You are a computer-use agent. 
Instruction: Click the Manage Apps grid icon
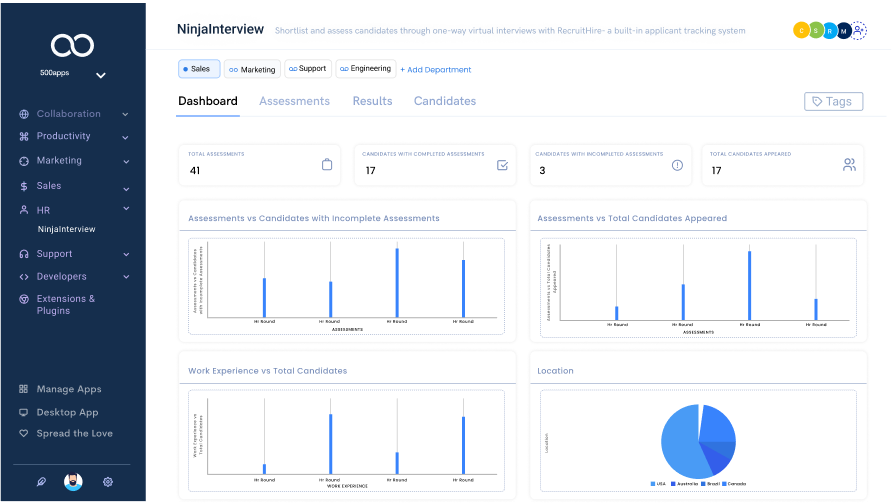pyautogui.click(x=23, y=389)
